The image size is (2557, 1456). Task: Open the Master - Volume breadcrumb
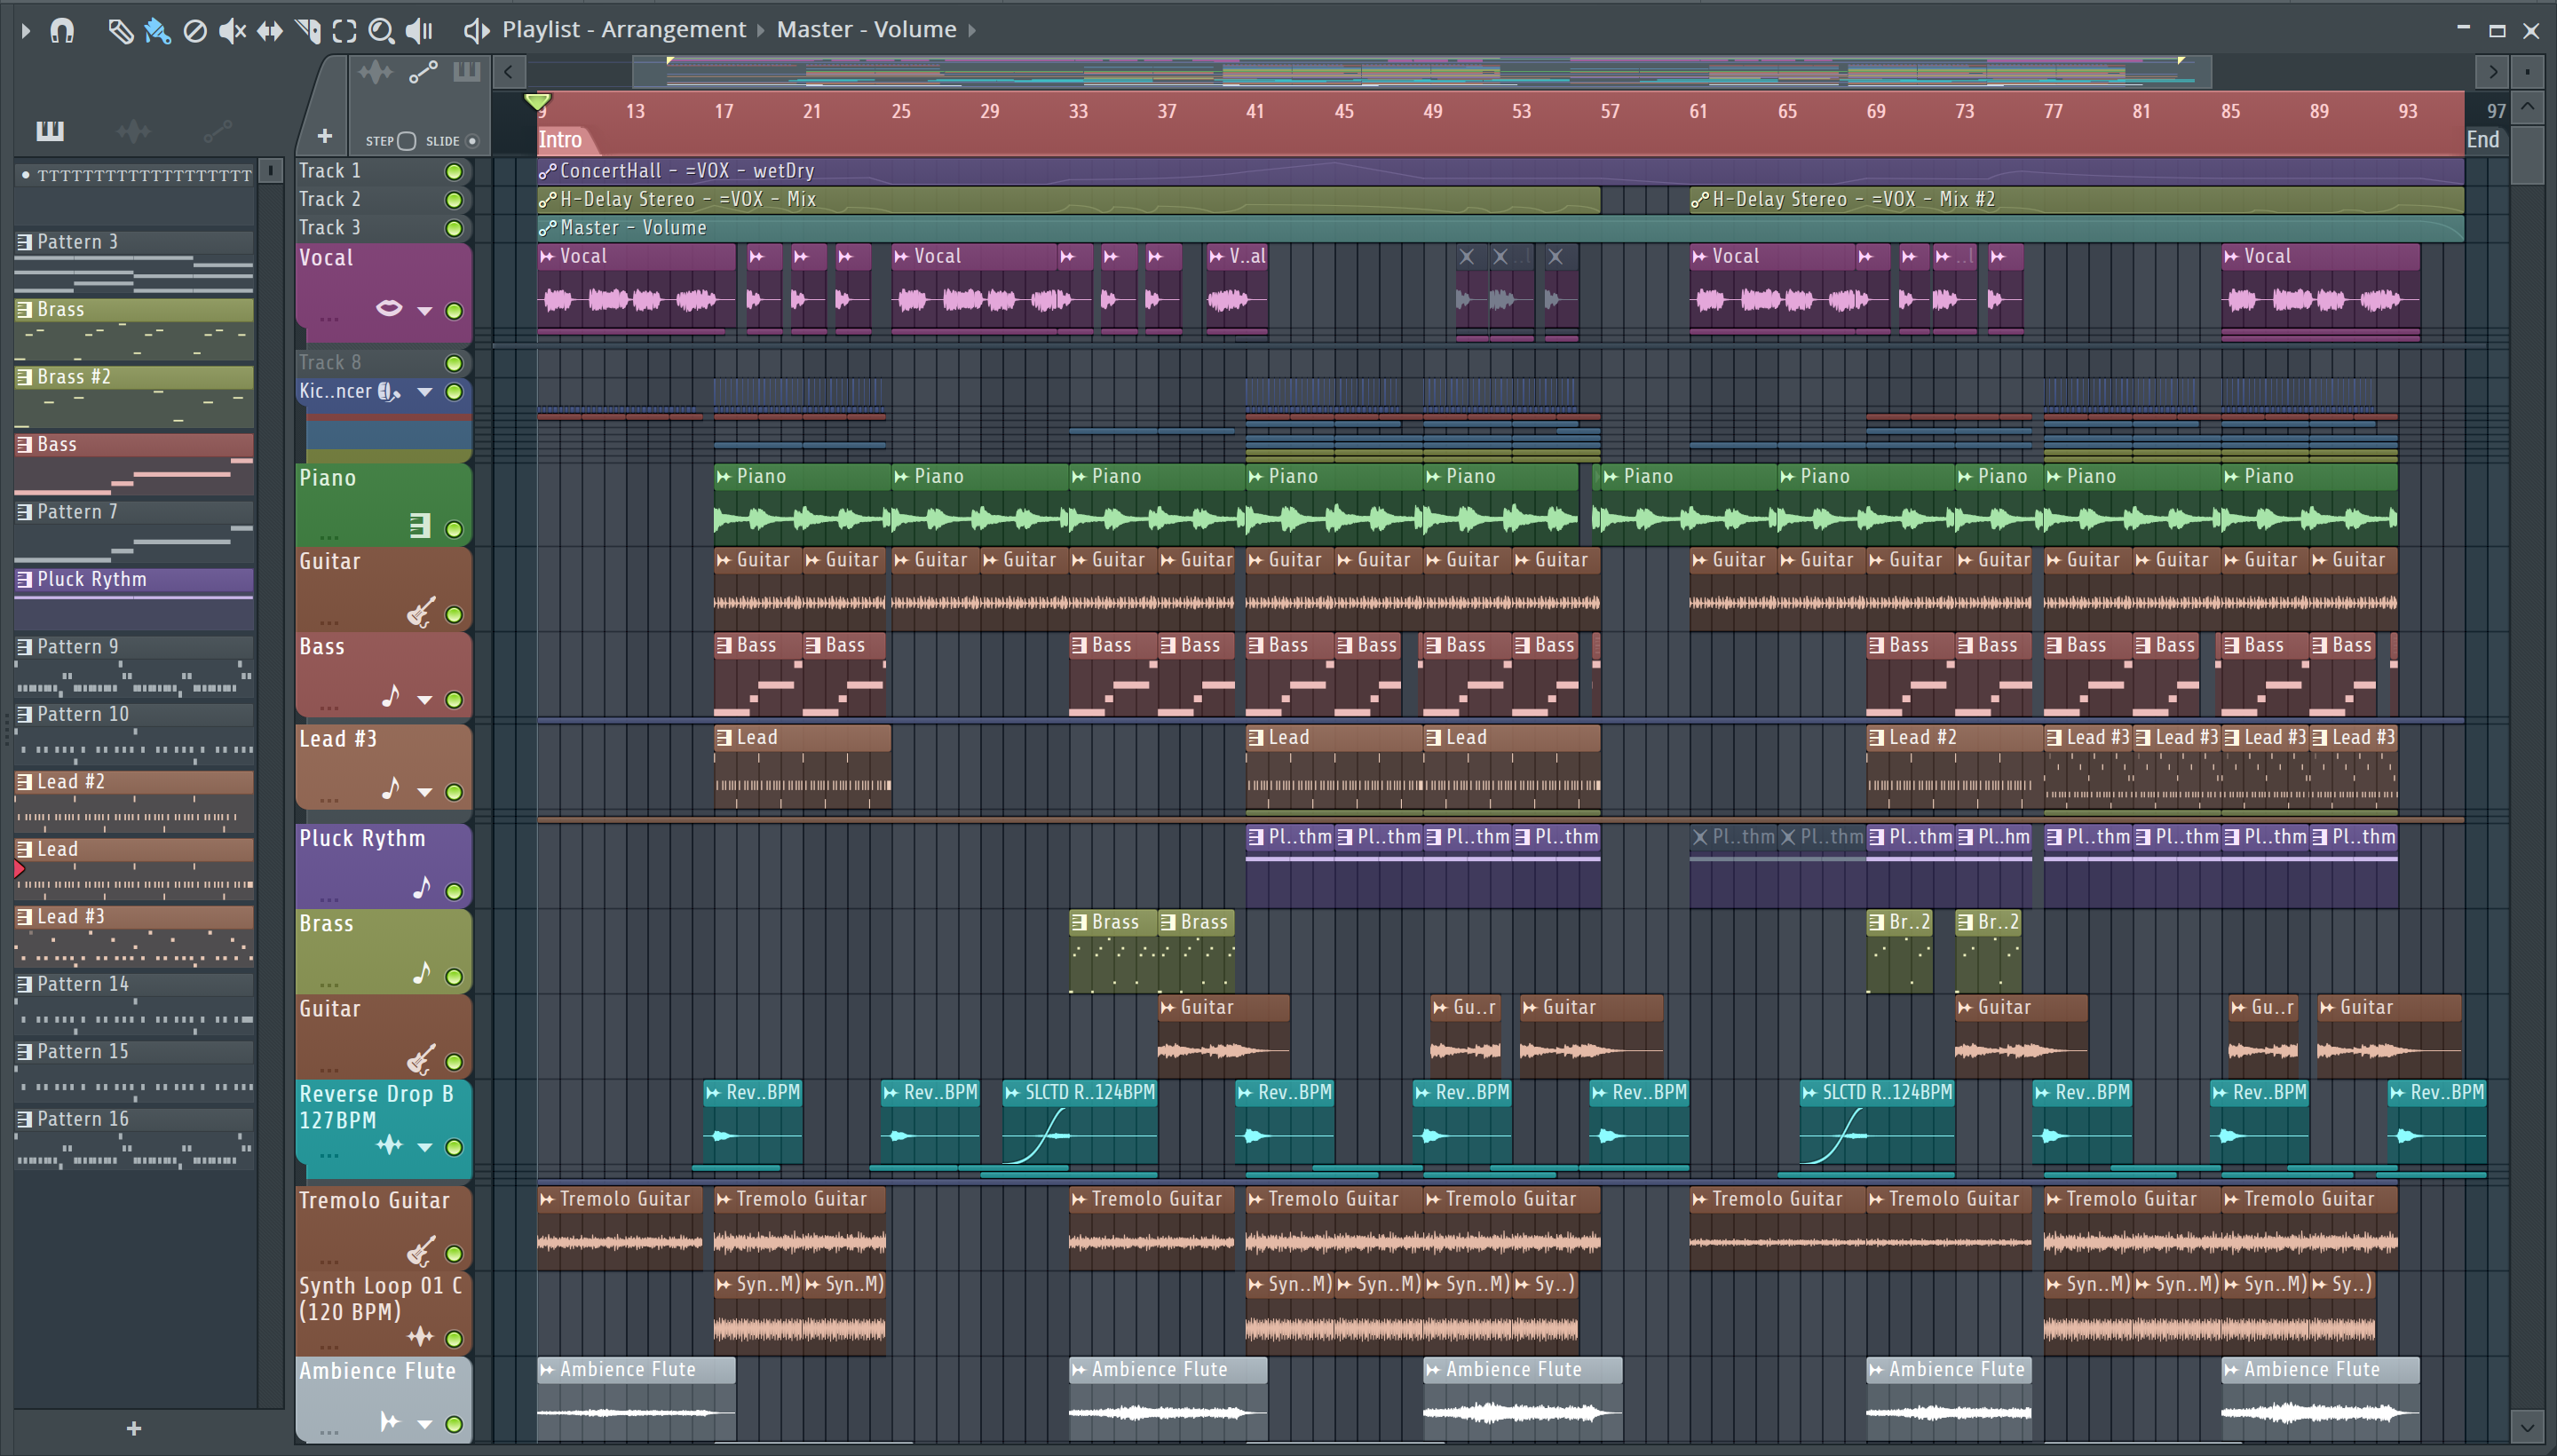[866, 30]
